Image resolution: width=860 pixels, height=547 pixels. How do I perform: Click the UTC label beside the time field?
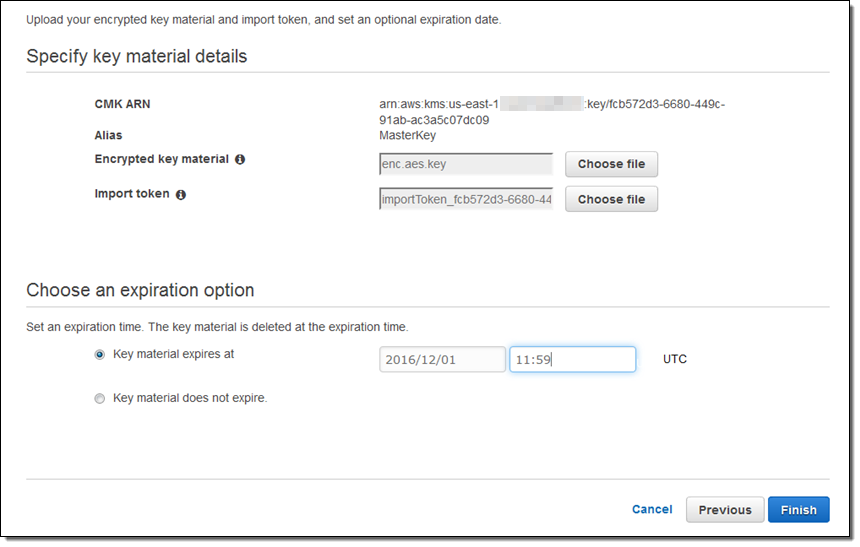click(x=675, y=359)
